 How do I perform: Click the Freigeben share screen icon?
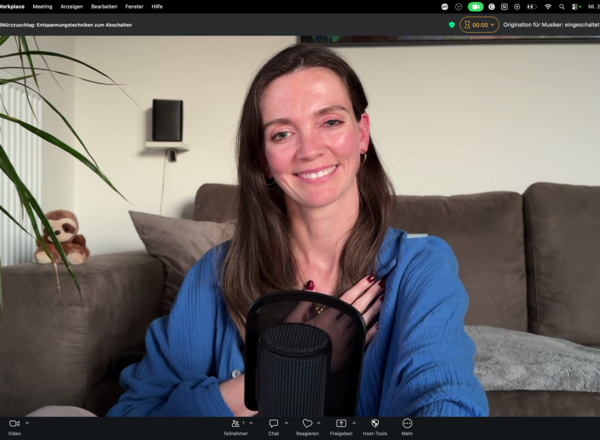tap(341, 424)
